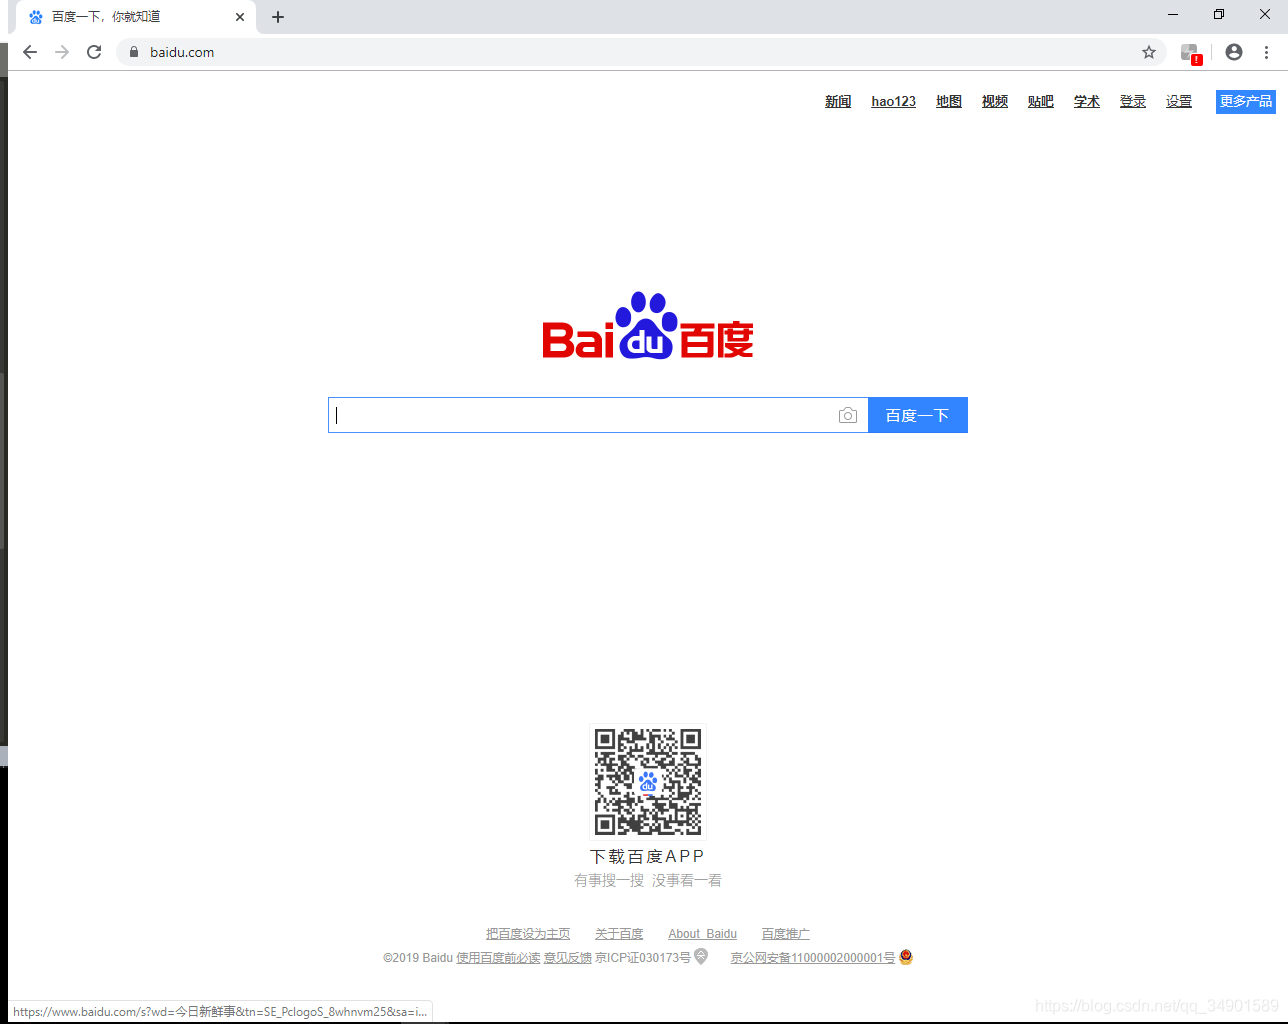
Task: Click the 登录 login link
Action: 1133,101
